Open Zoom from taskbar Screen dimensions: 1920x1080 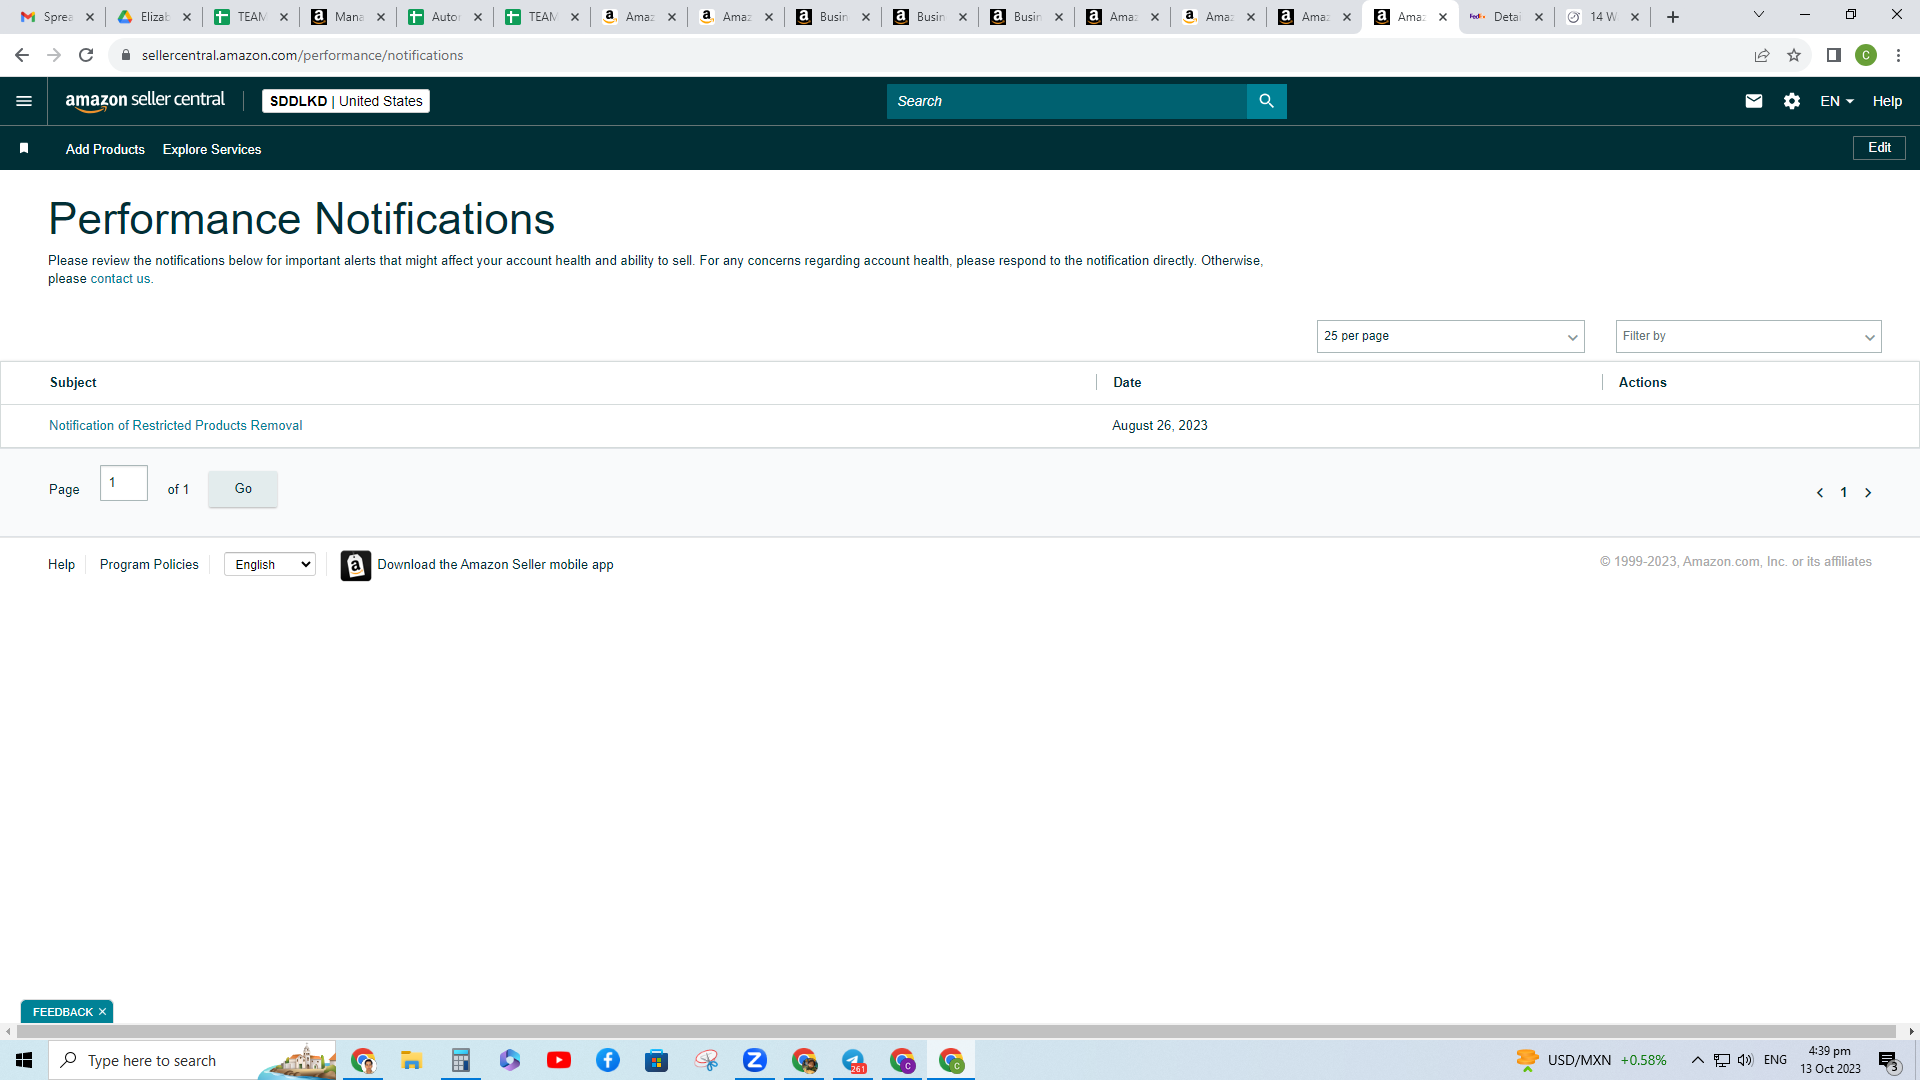(x=755, y=1060)
